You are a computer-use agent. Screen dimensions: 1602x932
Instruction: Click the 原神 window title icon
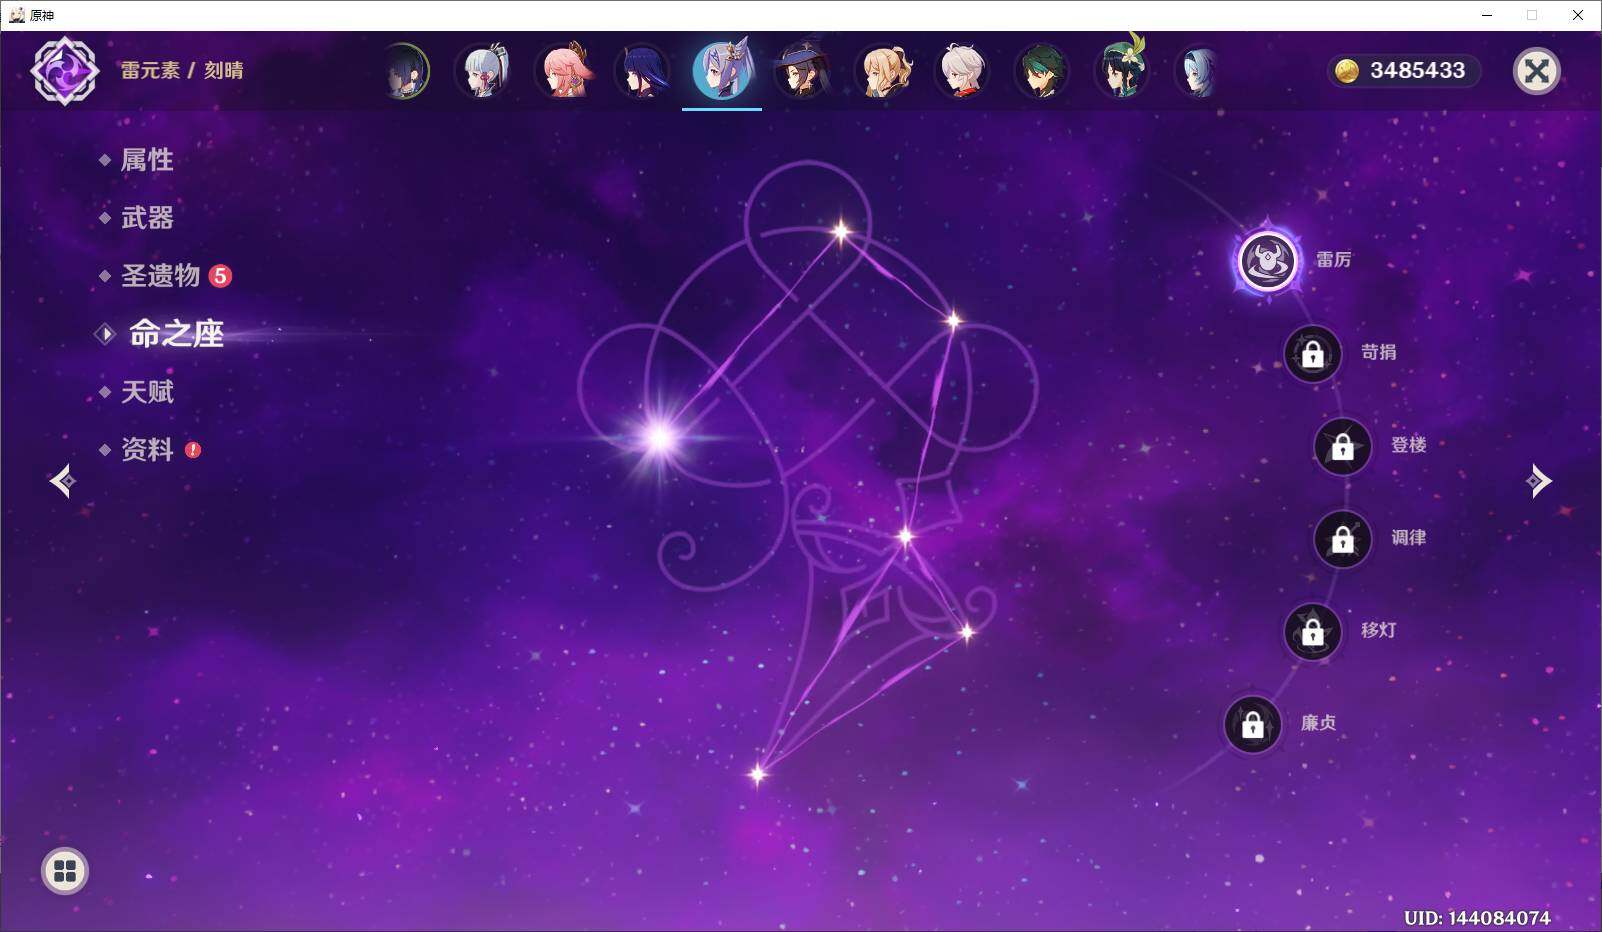17,15
